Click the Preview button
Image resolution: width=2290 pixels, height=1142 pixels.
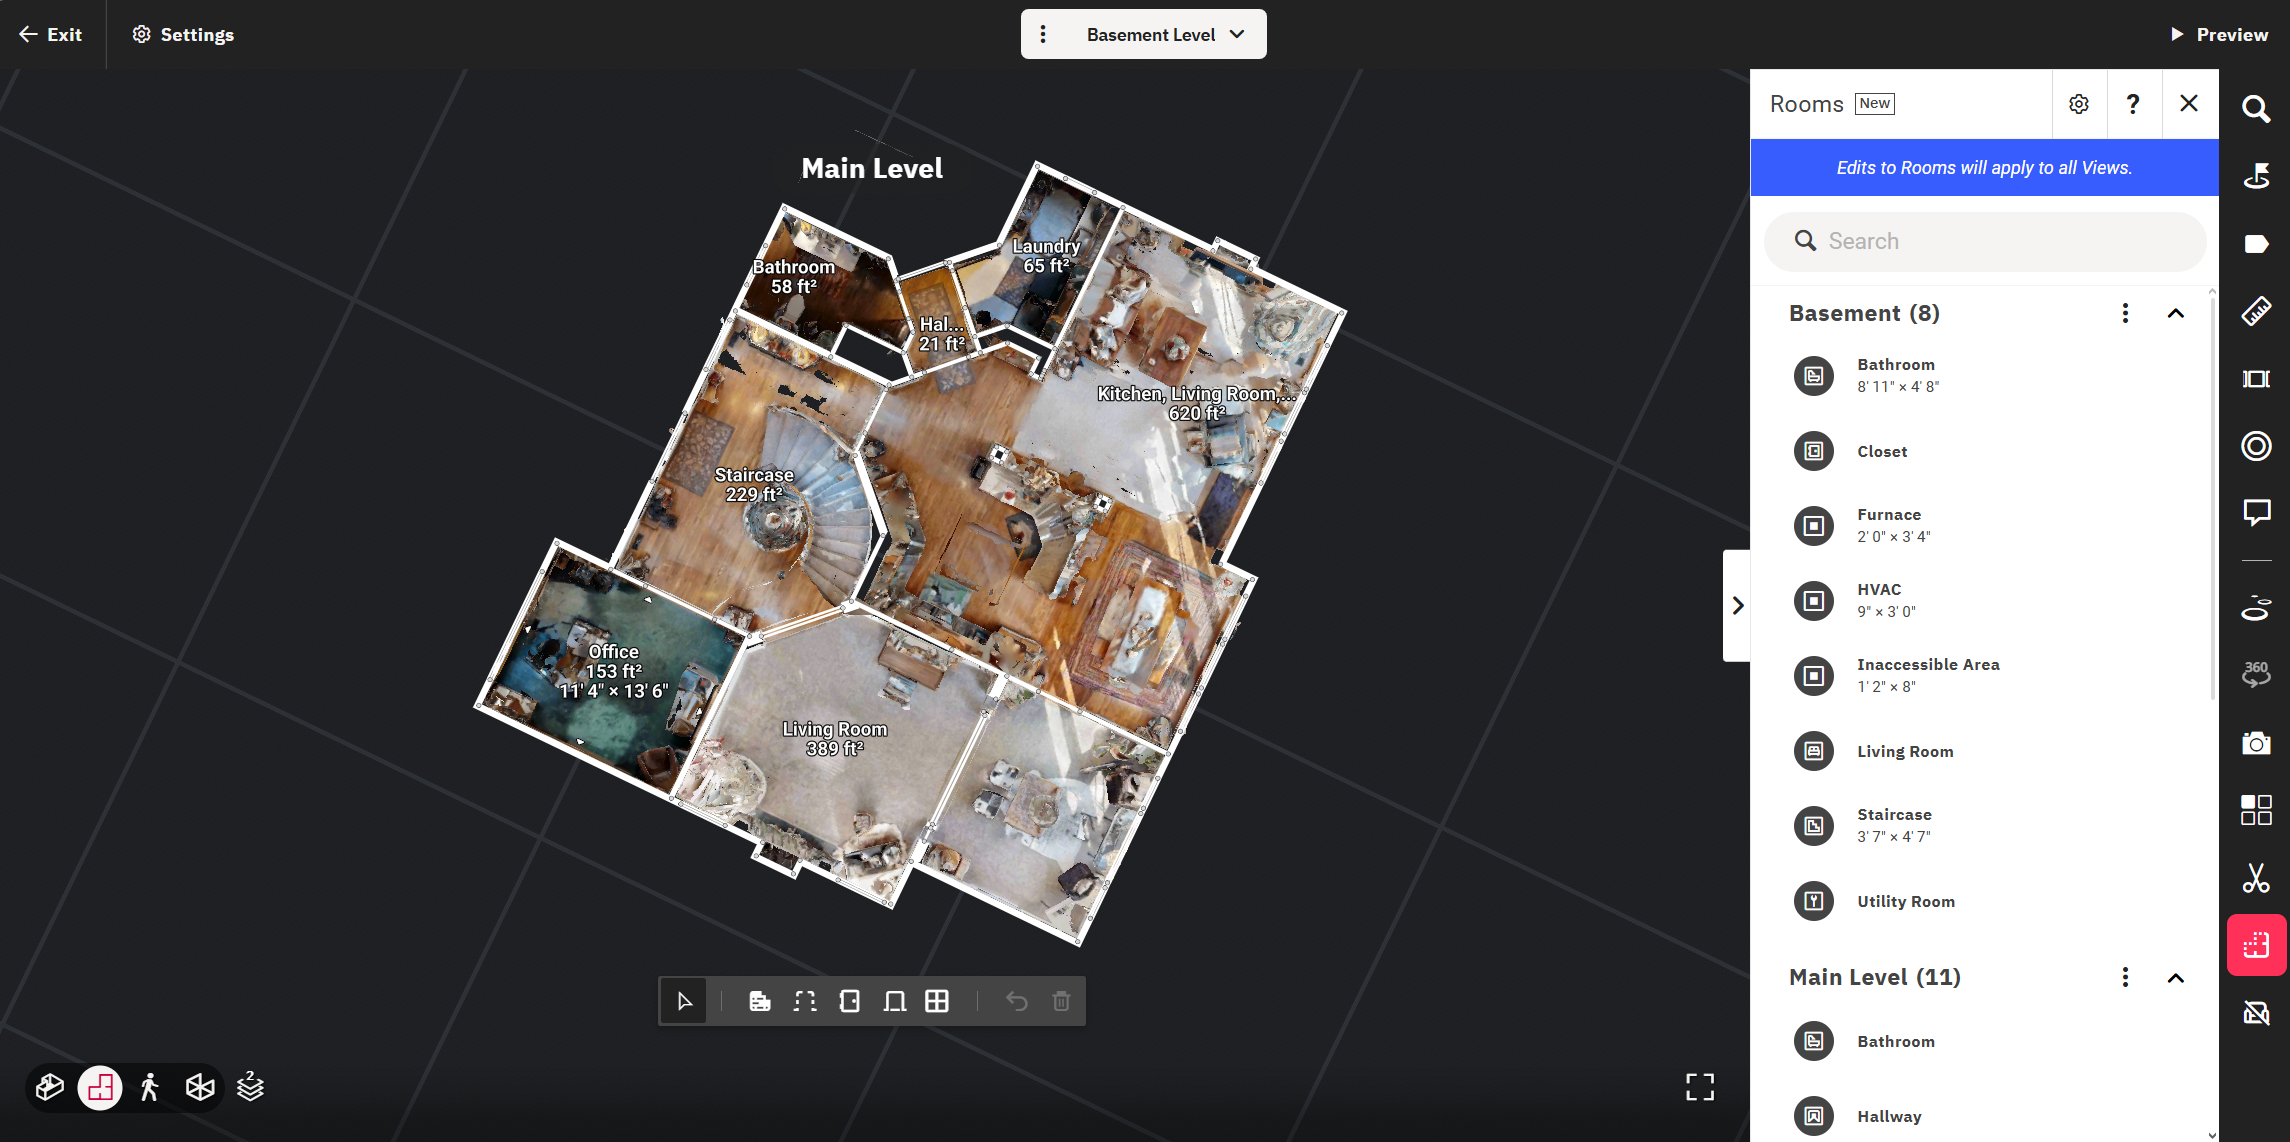2219,34
